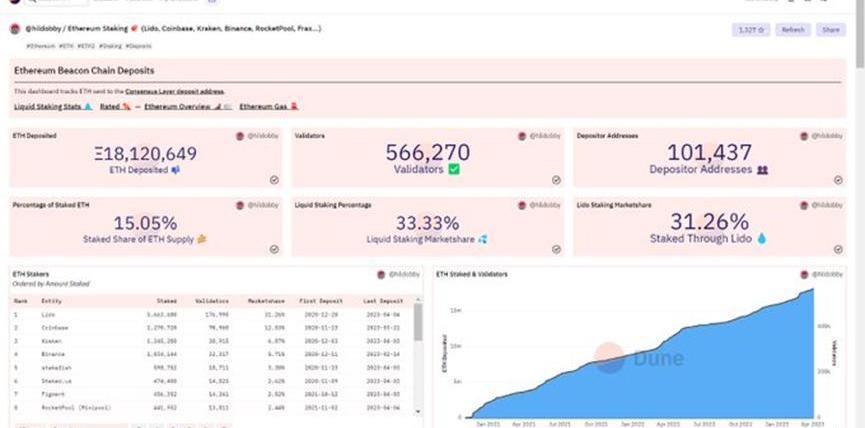The width and height of the screenshot is (865, 428).
Task: Select the Coinbase entity cell in the table
Action: (55, 328)
